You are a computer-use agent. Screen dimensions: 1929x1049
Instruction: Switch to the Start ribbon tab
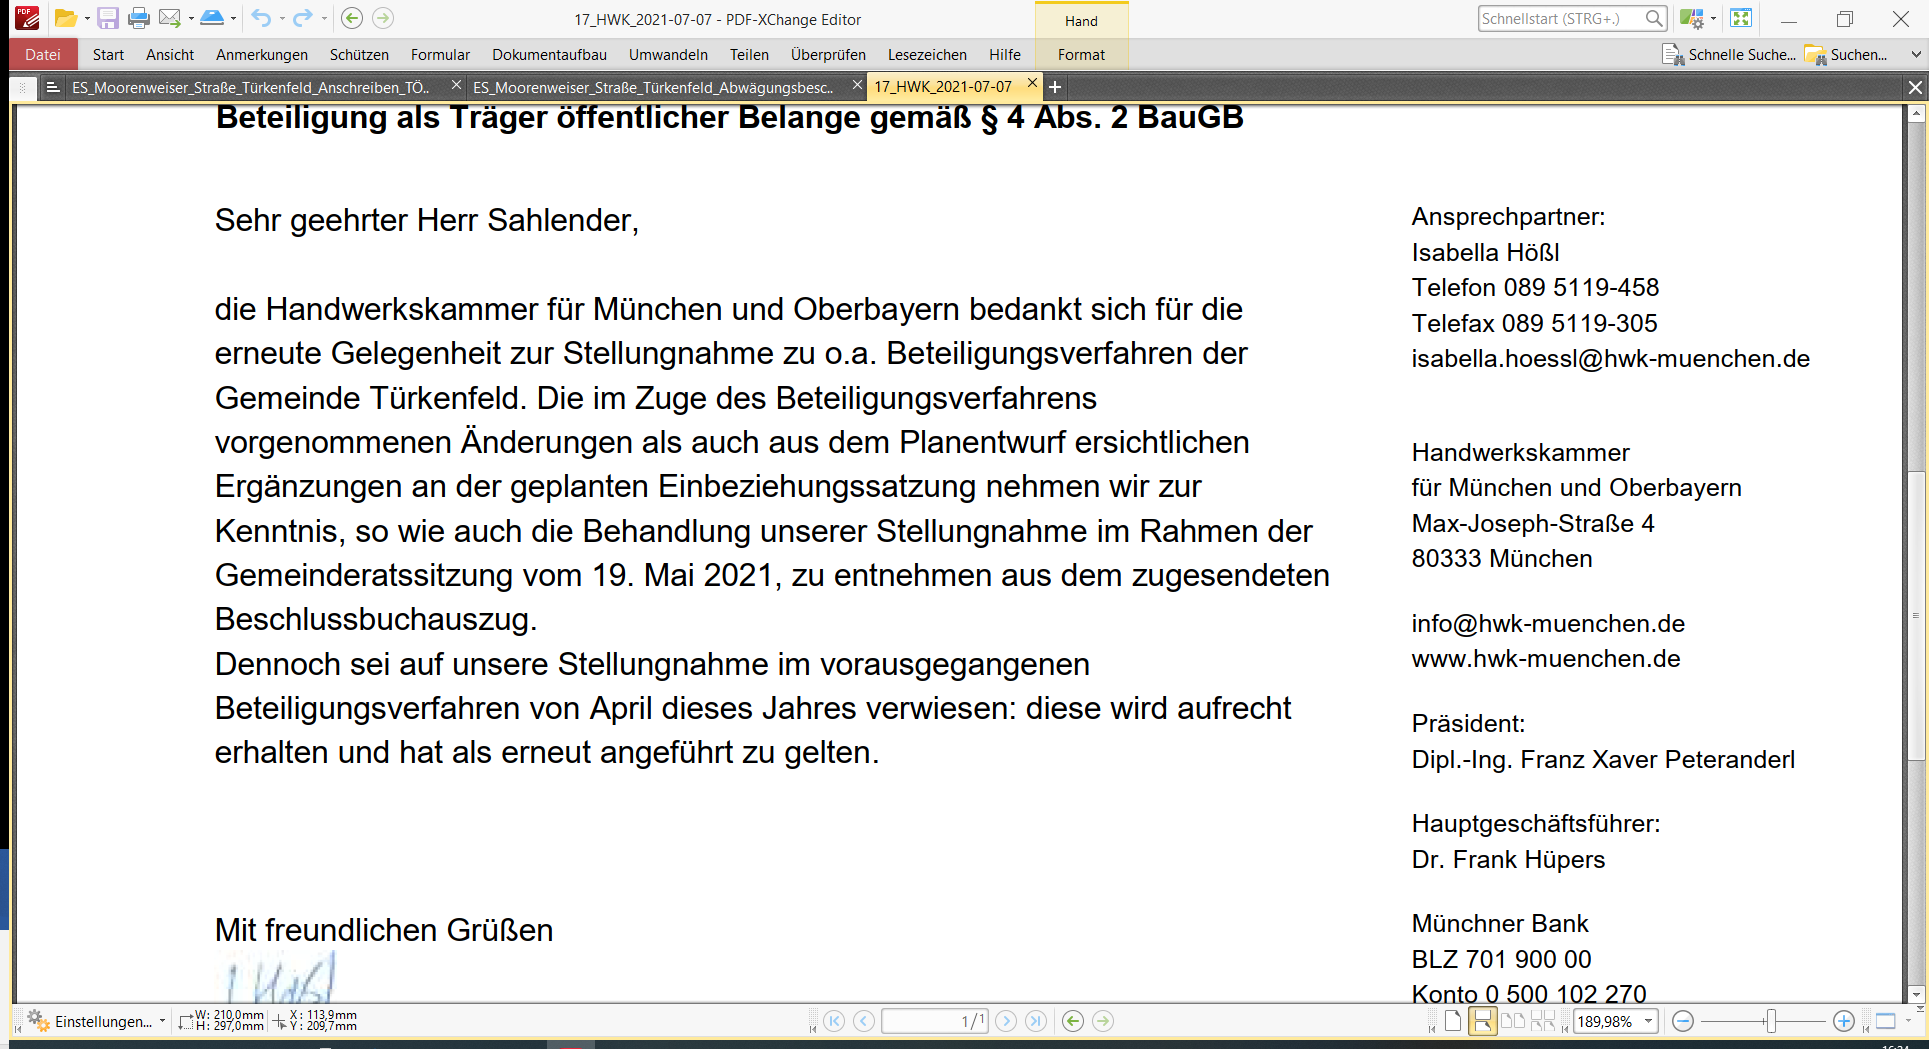(108, 55)
